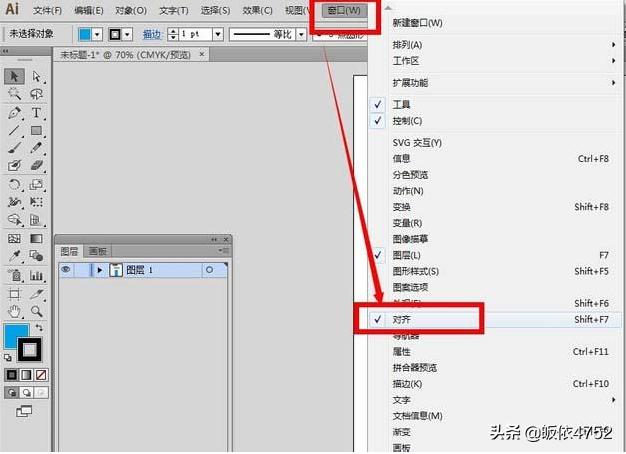Open the change screen mode button
The image size is (626, 454).
24,411
